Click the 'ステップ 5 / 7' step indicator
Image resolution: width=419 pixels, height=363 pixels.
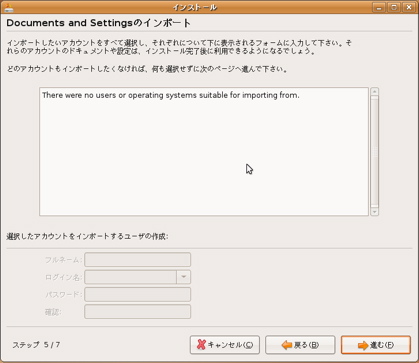click(36, 345)
